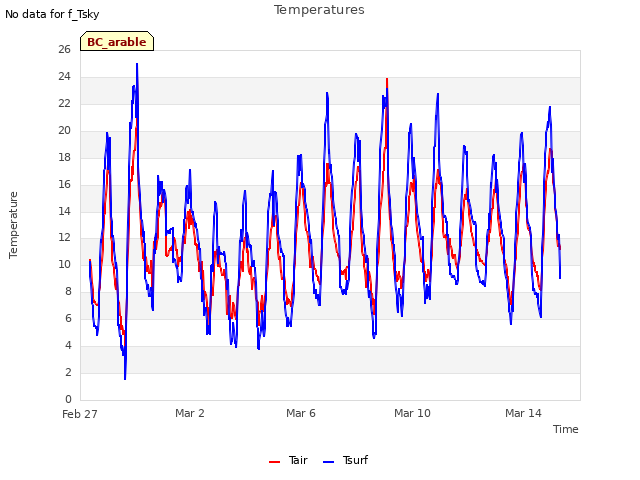The width and height of the screenshot is (640, 480).
Task: Click the y-axis tick label 12
Action: (x=64, y=237)
